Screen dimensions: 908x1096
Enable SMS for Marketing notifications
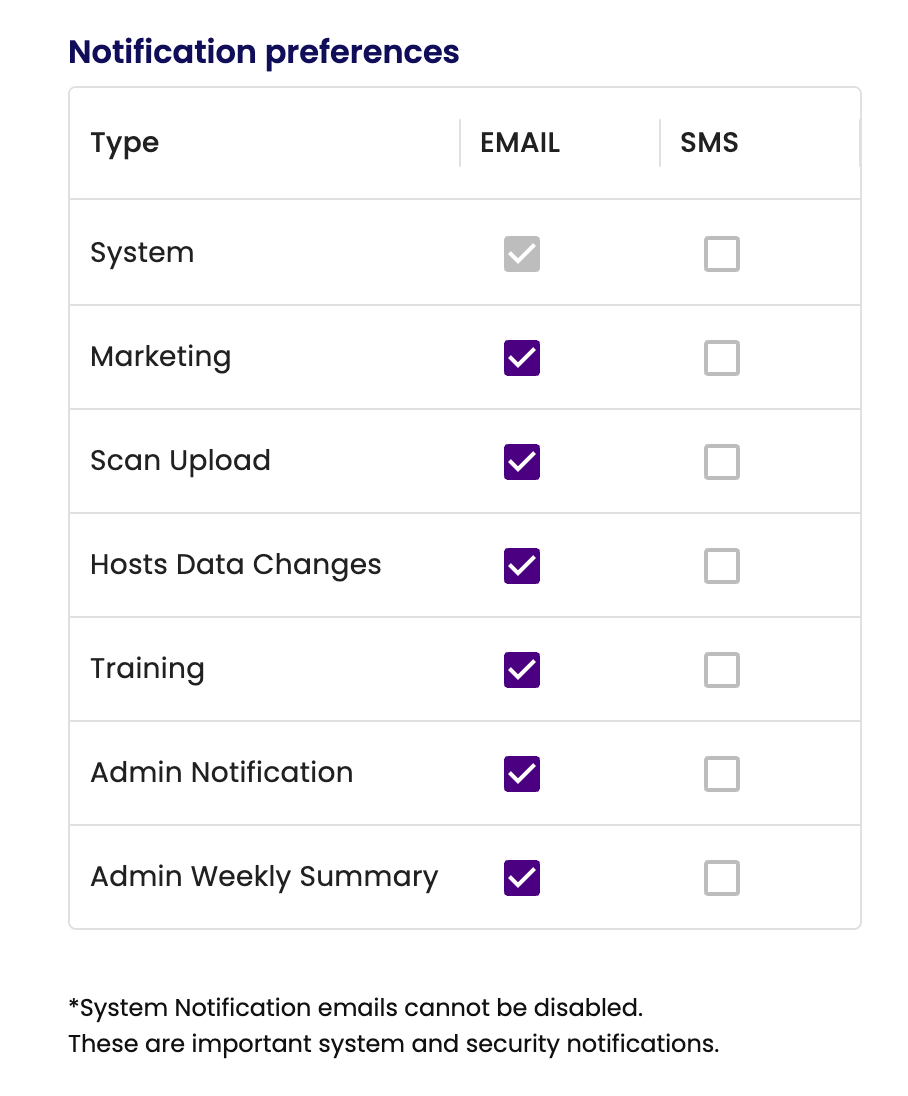click(721, 358)
